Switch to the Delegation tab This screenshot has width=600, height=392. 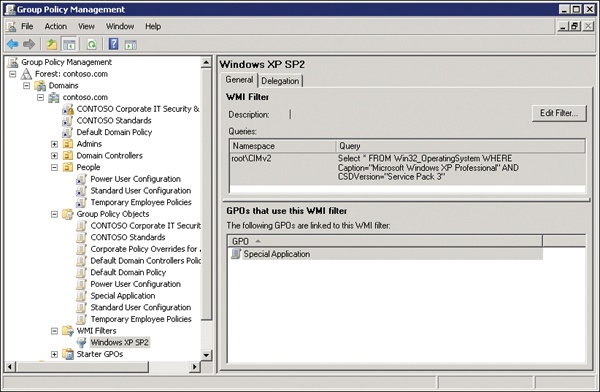(280, 81)
